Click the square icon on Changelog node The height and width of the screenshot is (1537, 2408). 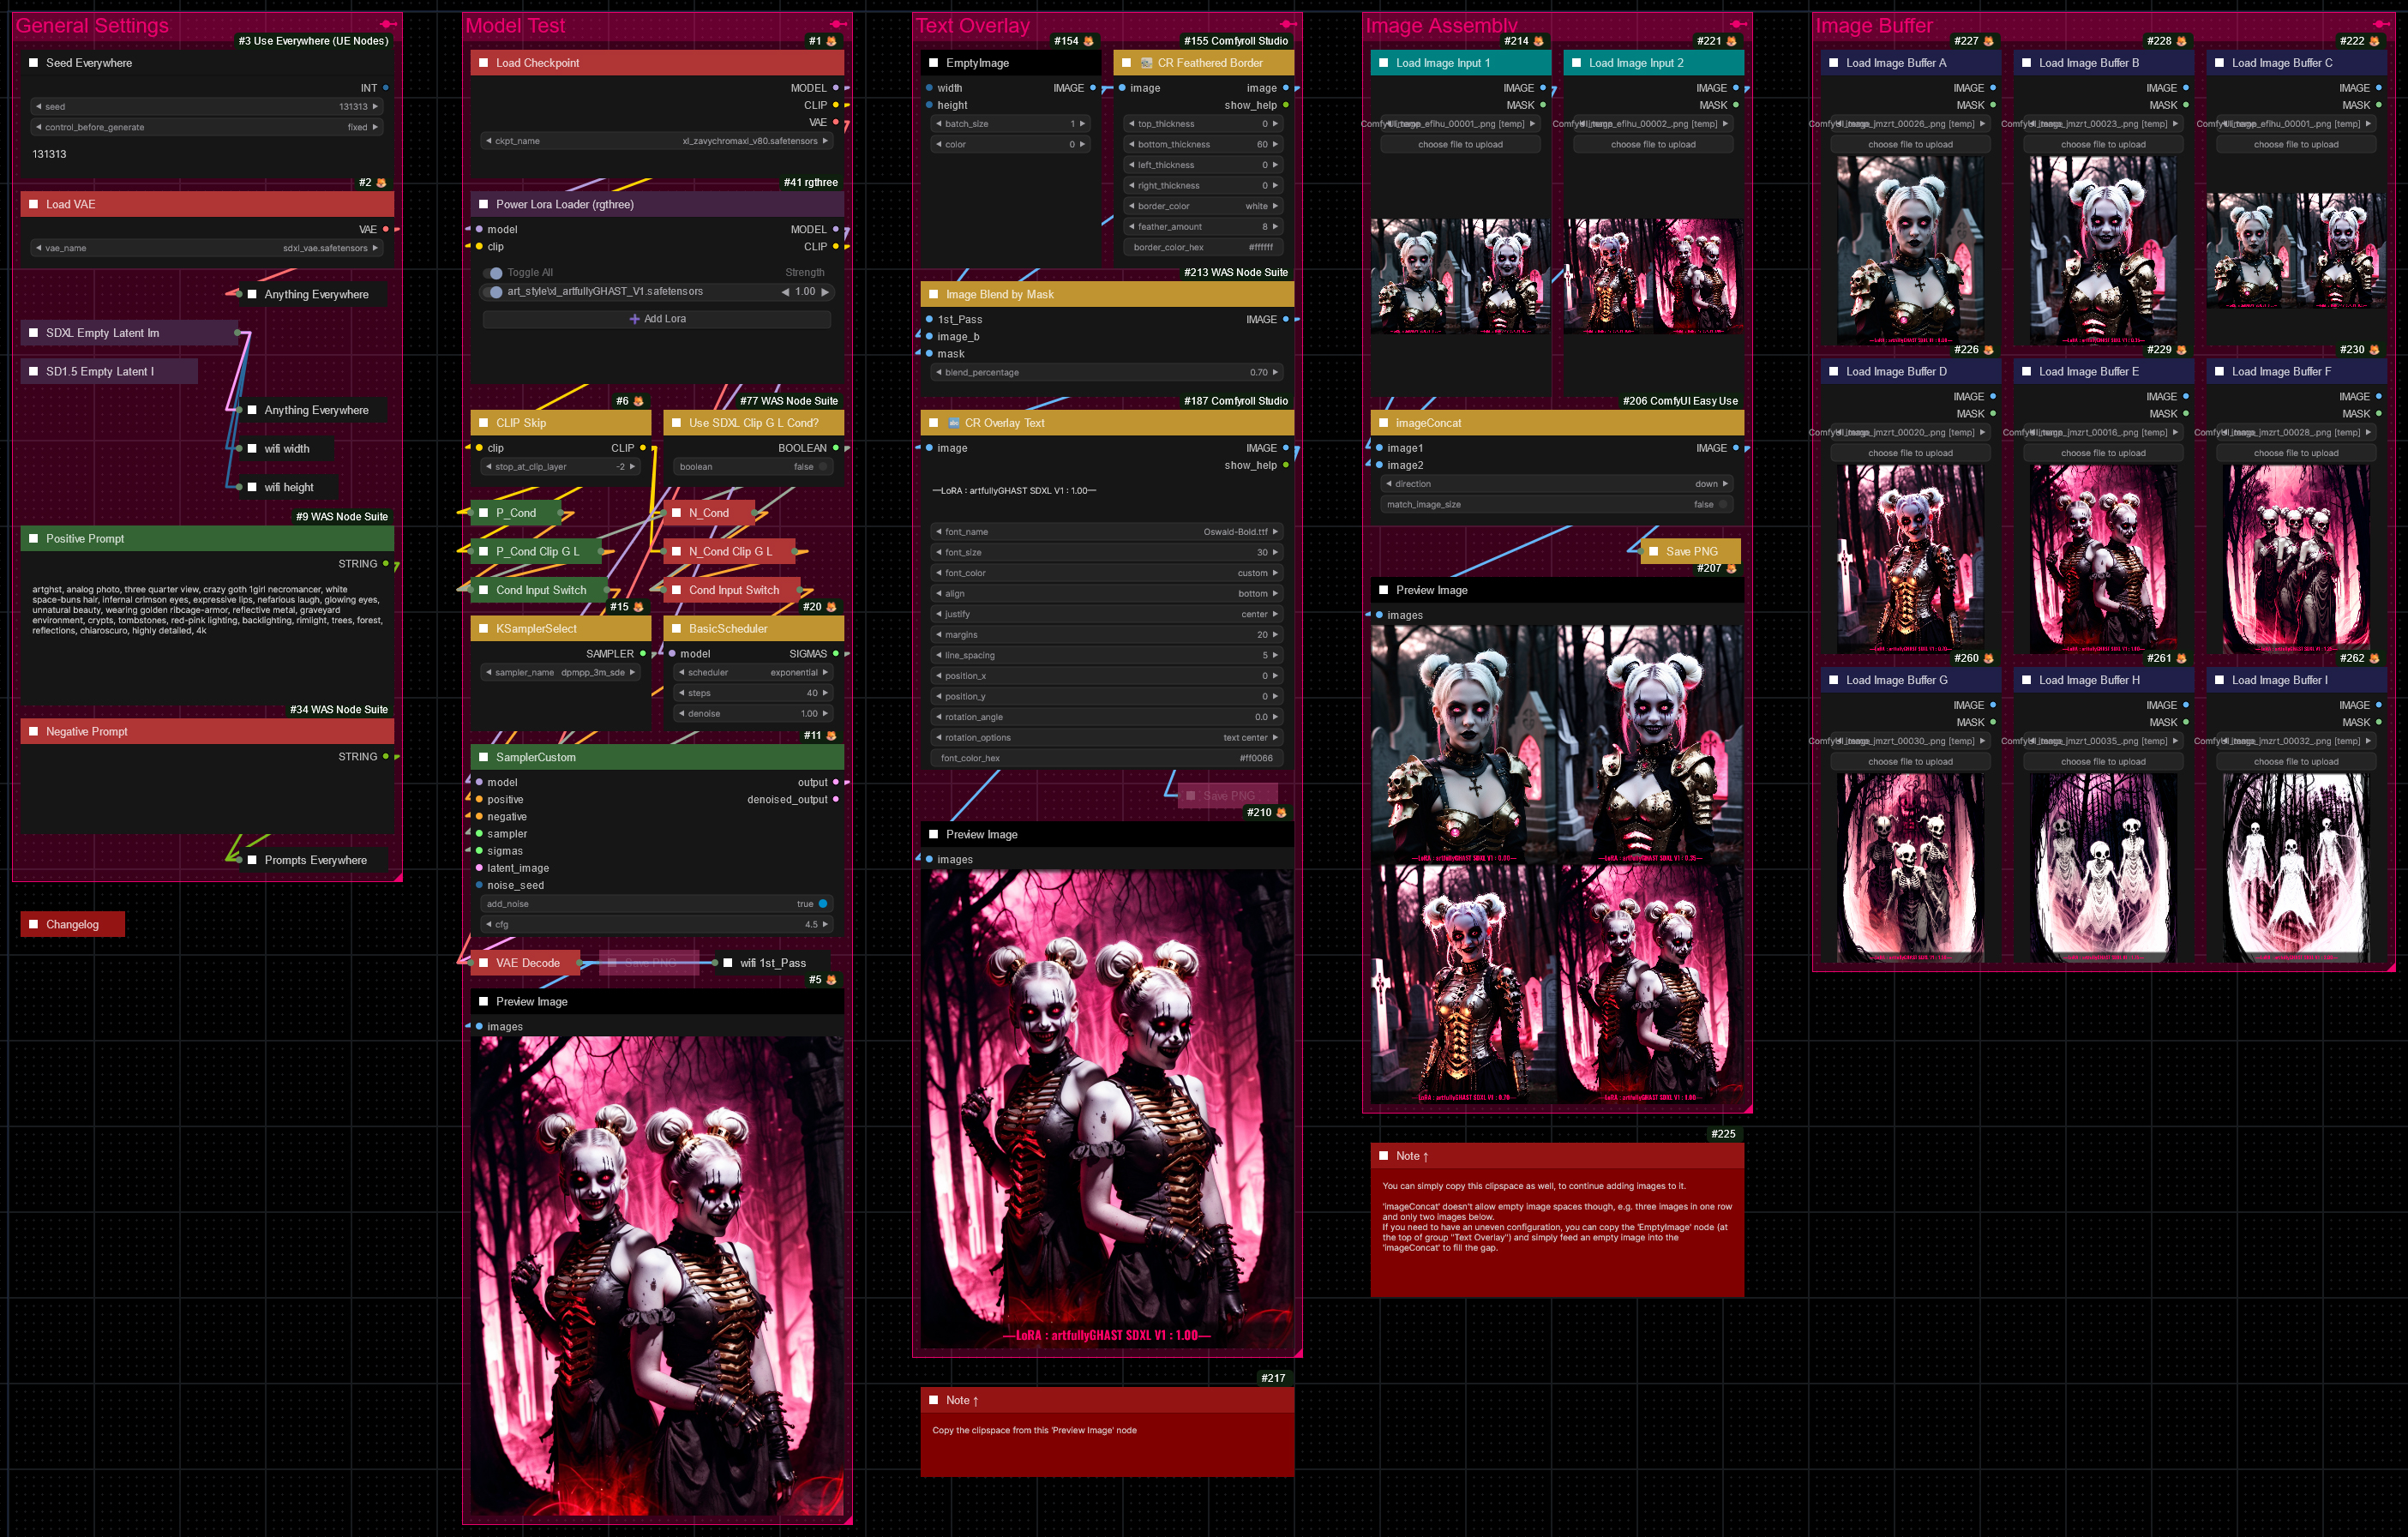[x=34, y=925]
